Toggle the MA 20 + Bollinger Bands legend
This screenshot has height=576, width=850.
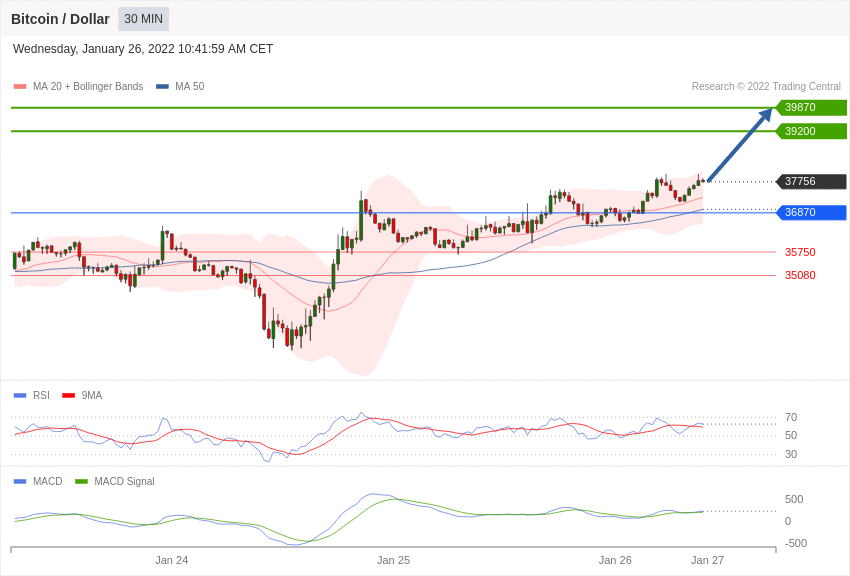[79, 86]
